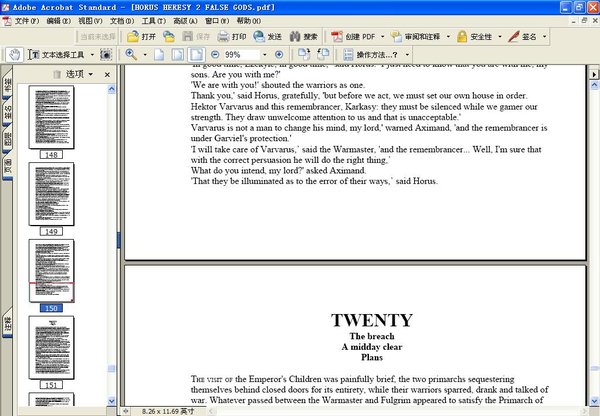The width and height of the screenshot is (600, 416).
Task: Open the 高级(A) menu
Action: [x=185, y=21]
